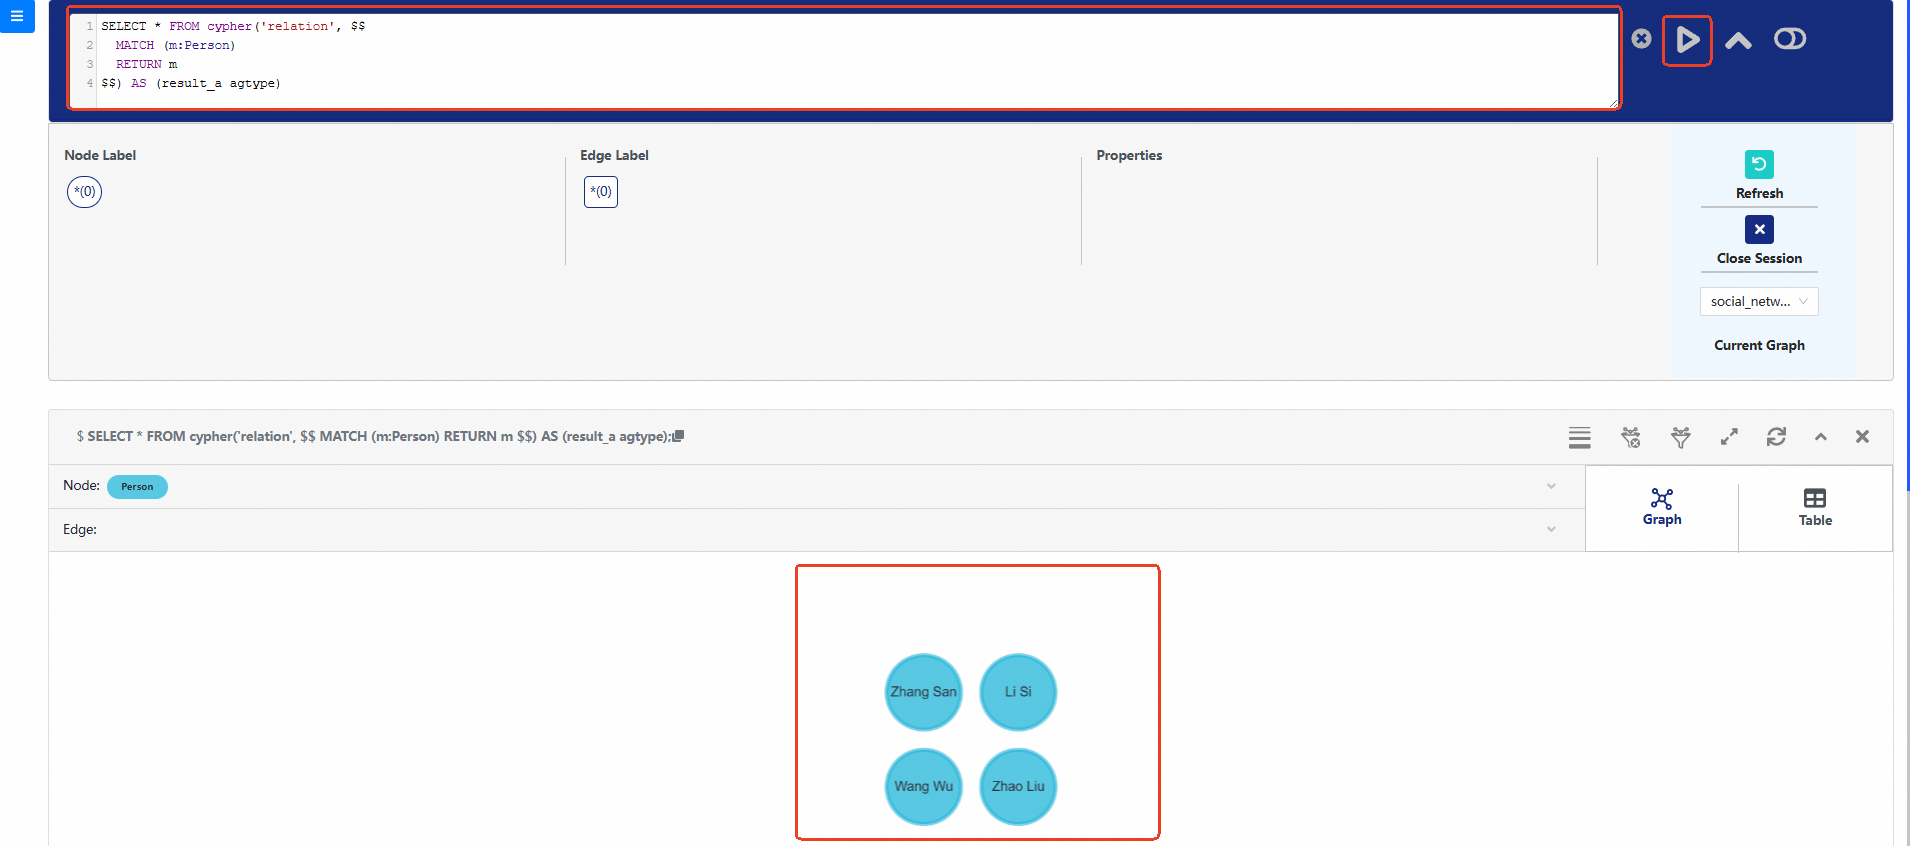Clear the query editor with the X icon
This screenshot has width=1910, height=846.
point(1641,39)
